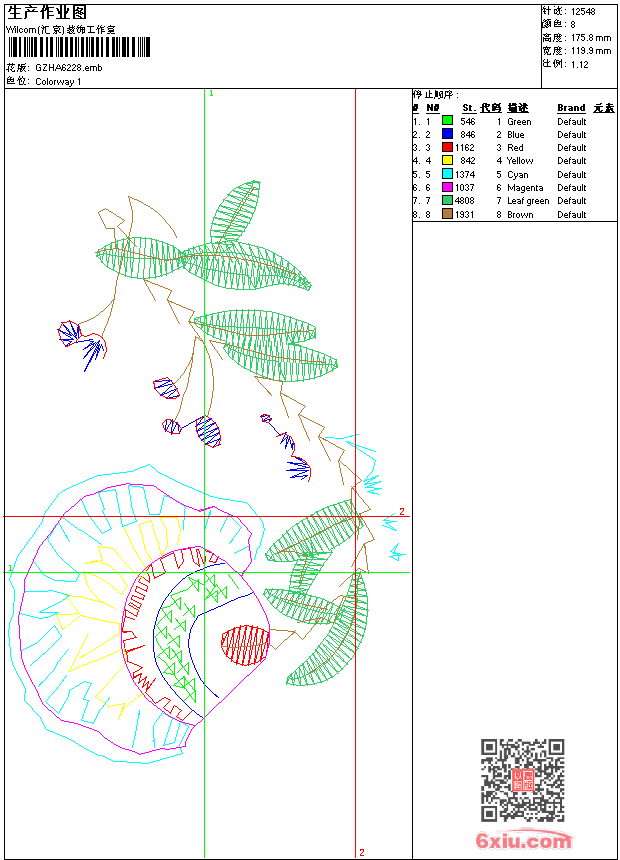Click the QR code image
This screenshot has width=620, height=860.
pyautogui.click(x=523, y=780)
